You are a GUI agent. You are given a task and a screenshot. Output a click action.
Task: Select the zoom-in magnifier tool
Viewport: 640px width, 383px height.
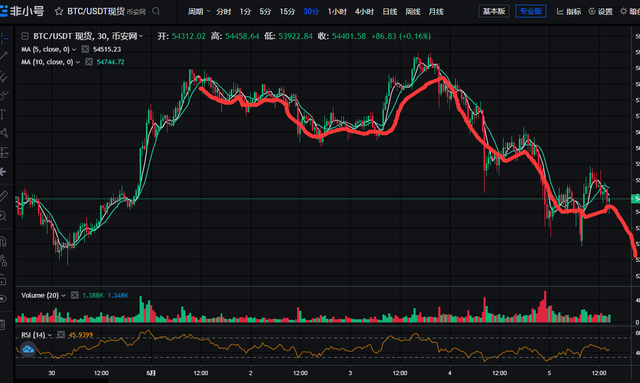click(x=3, y=216)
